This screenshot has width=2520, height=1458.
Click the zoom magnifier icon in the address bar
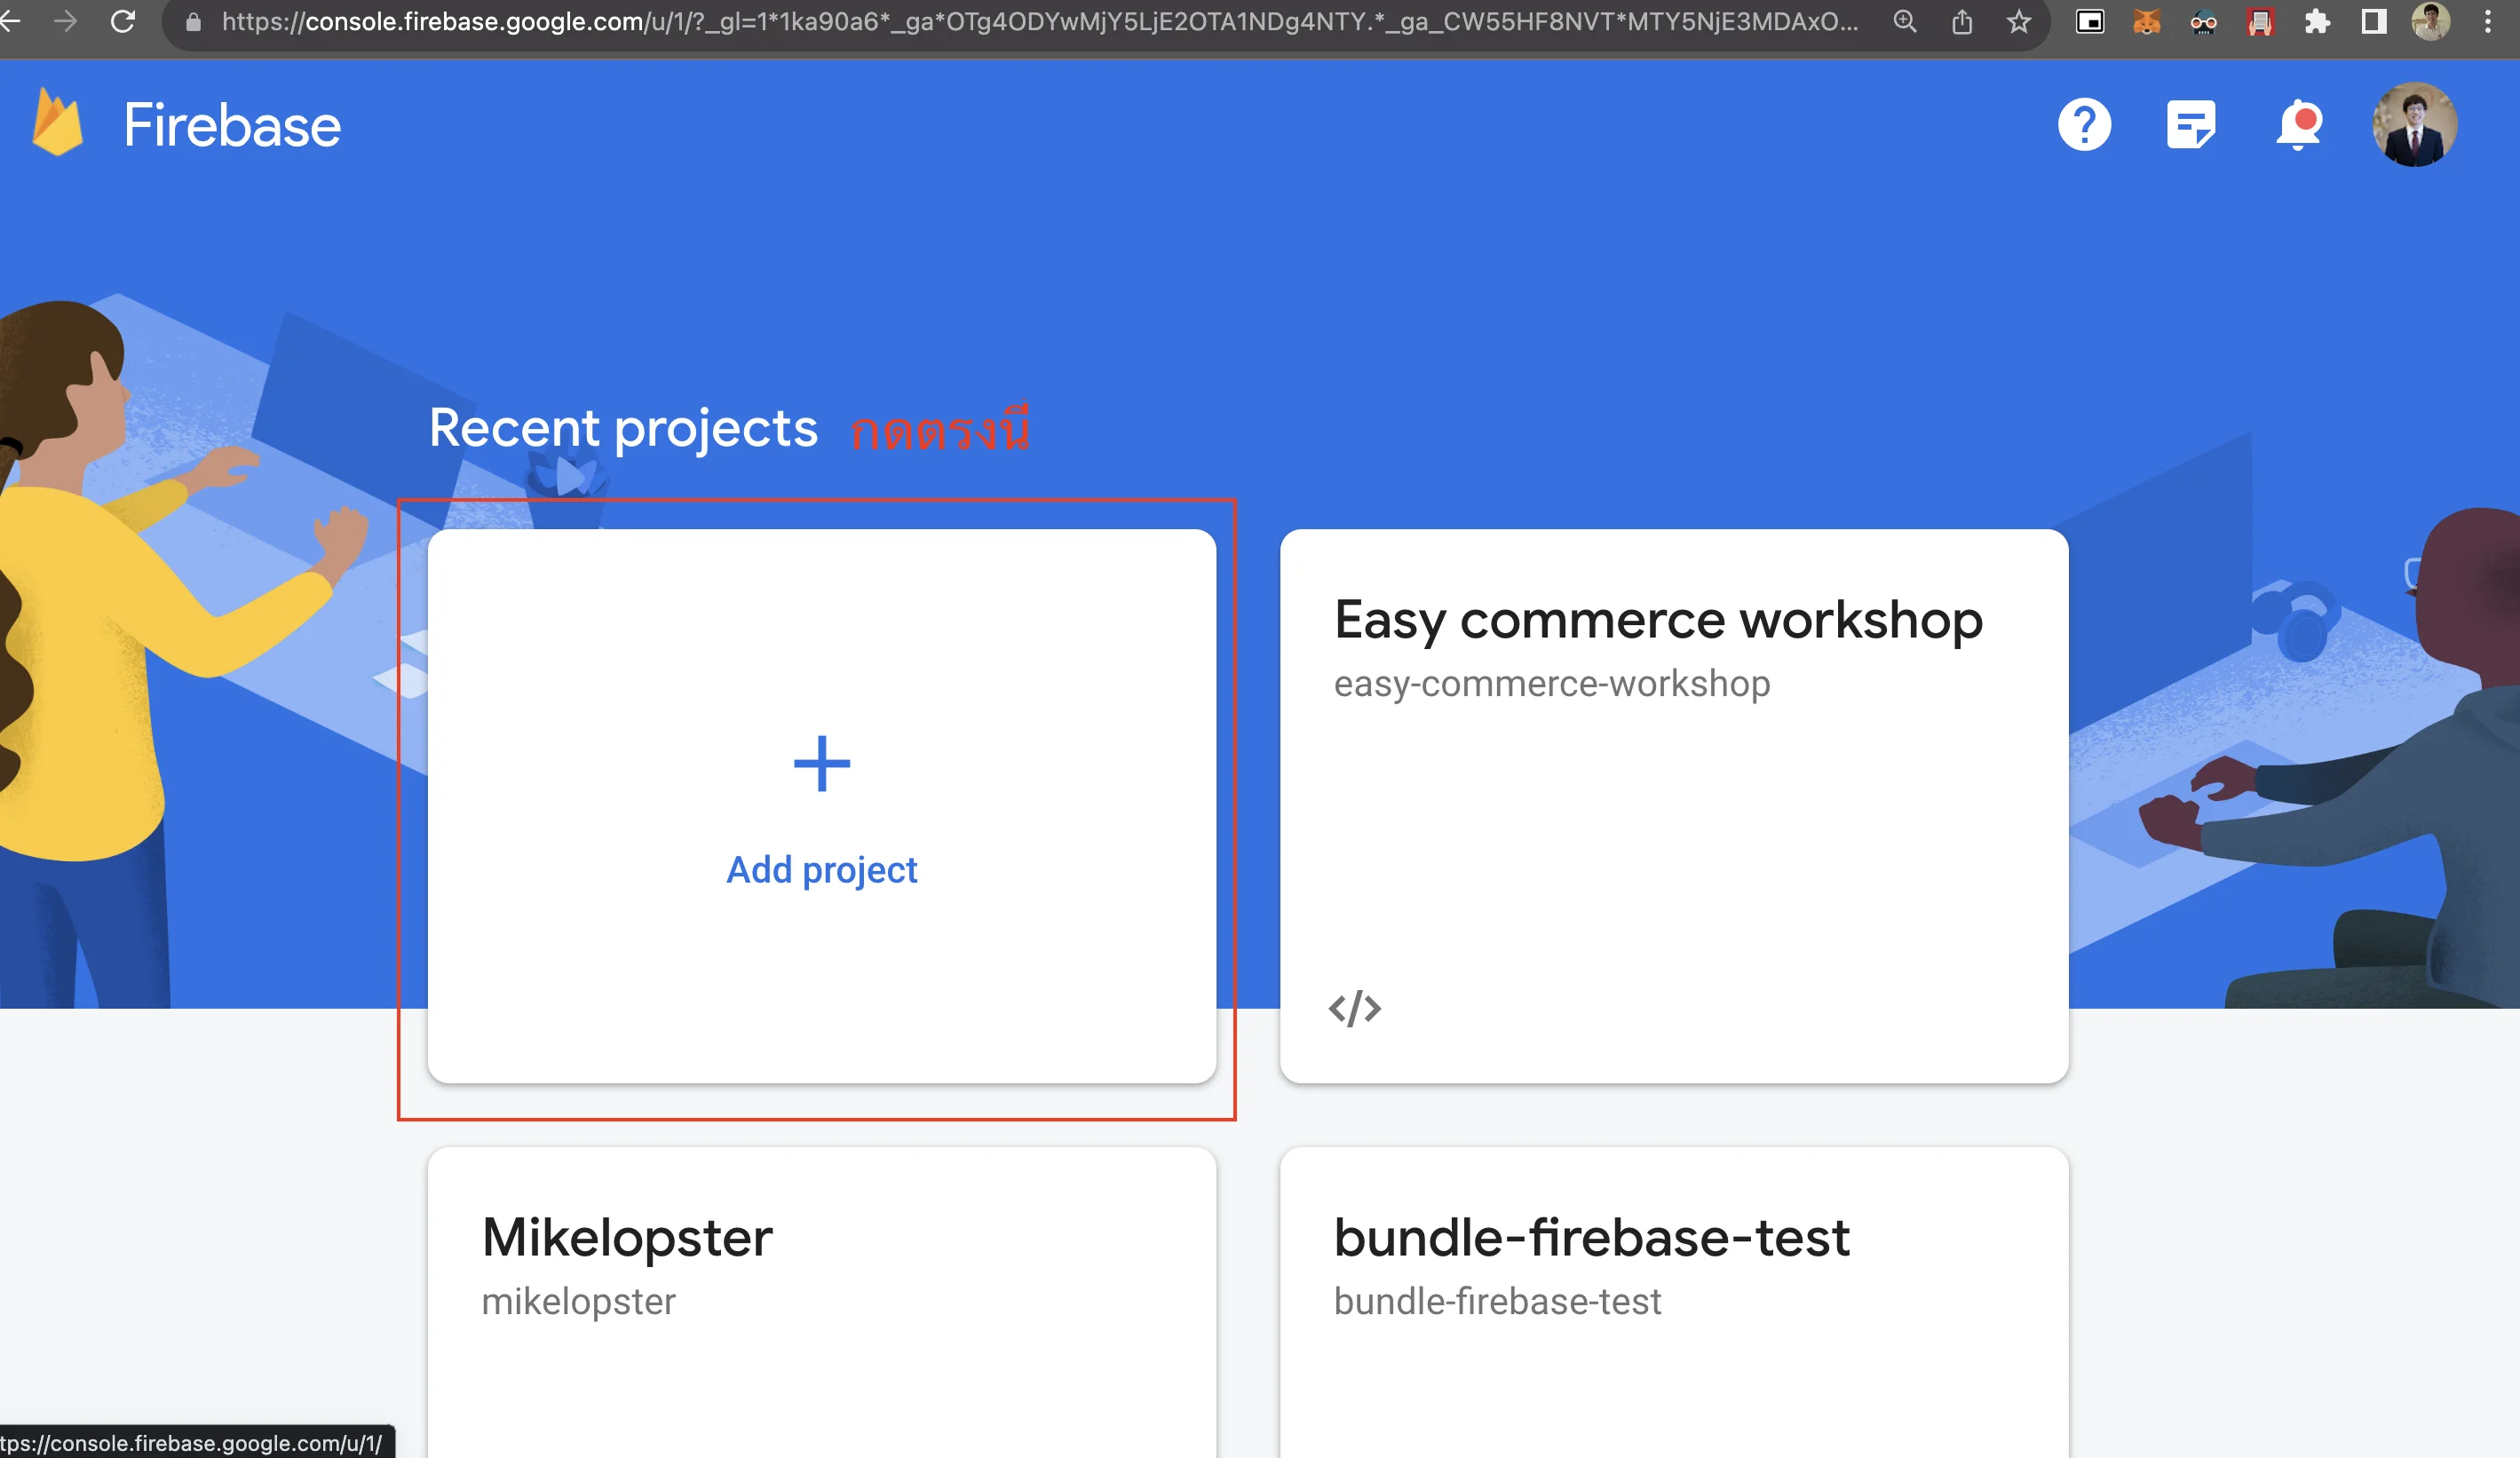coord(1905,22)
